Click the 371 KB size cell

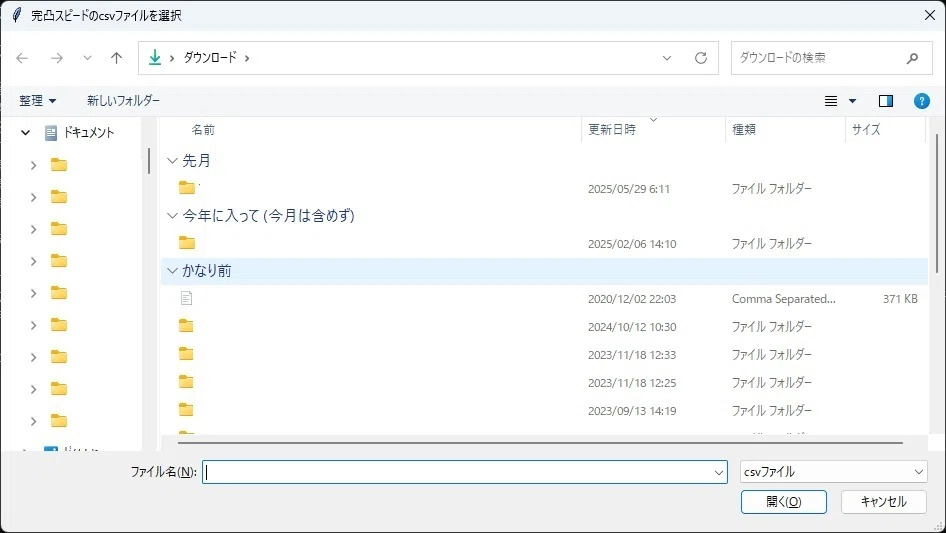(900, 299)
